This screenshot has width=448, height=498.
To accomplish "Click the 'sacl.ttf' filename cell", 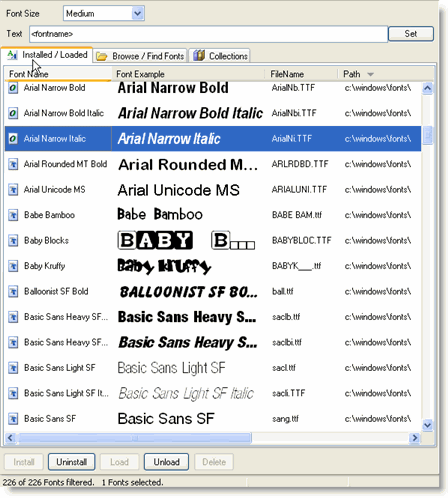I will pos(284,368).
